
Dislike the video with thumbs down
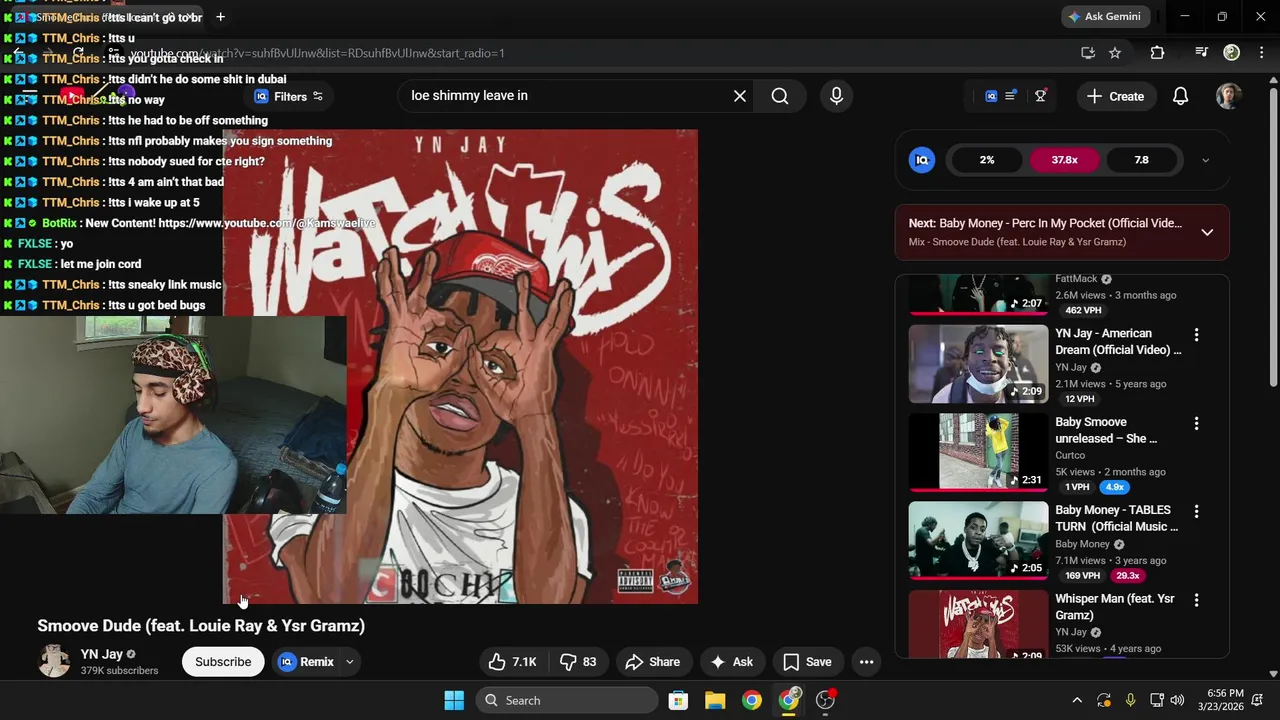578,662
